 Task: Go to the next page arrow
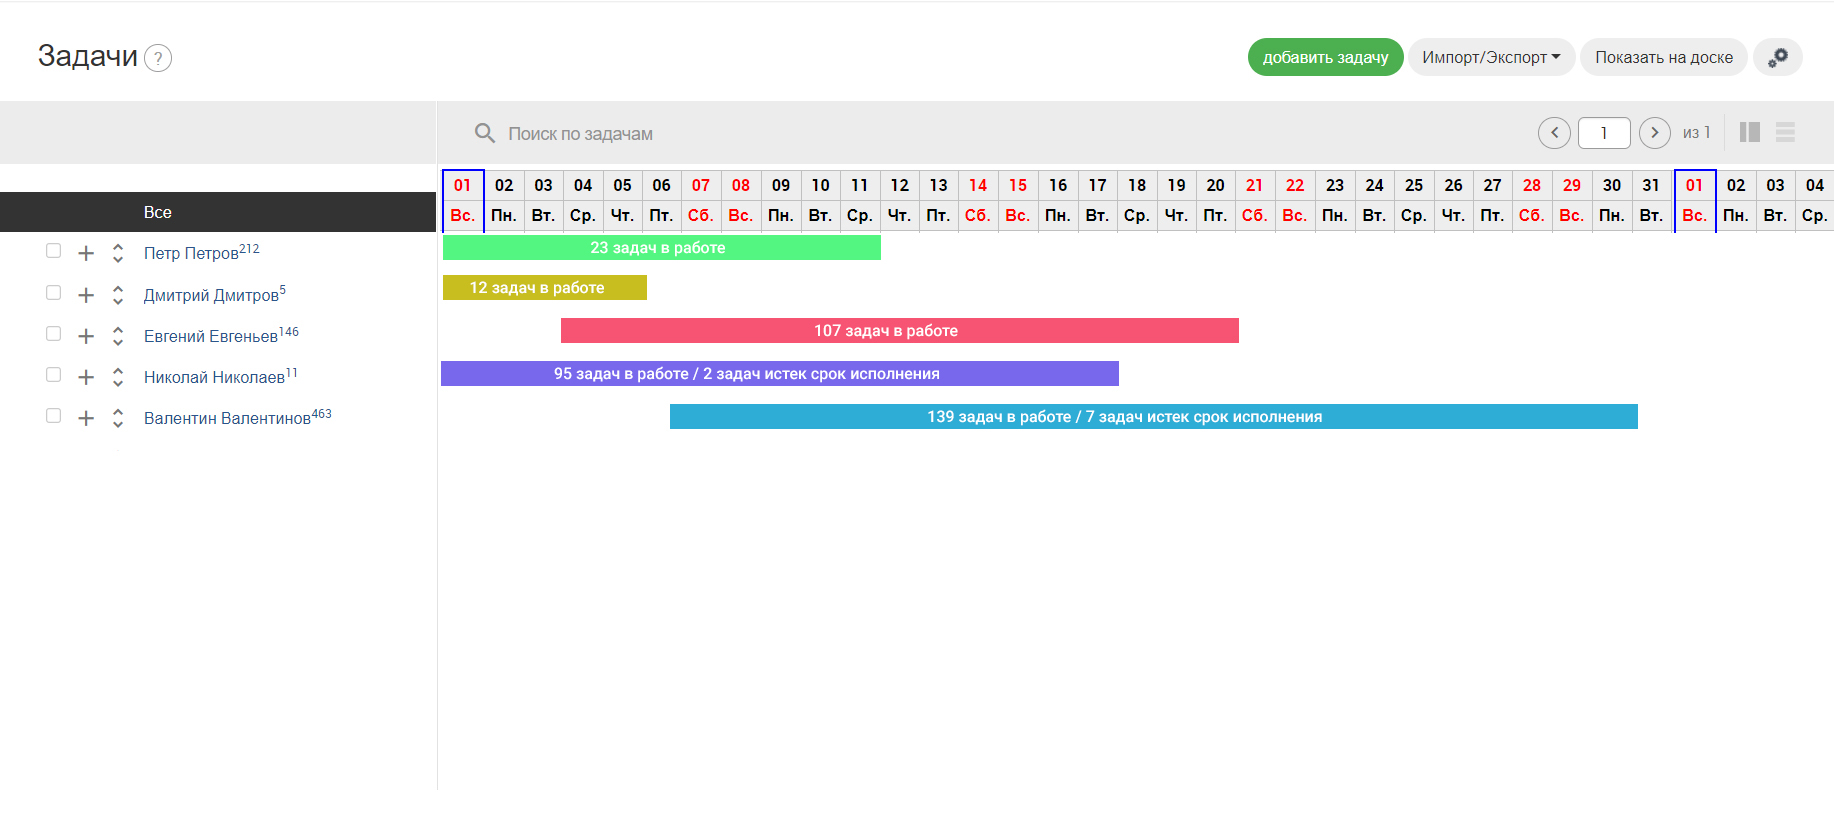click(1655, 133)
